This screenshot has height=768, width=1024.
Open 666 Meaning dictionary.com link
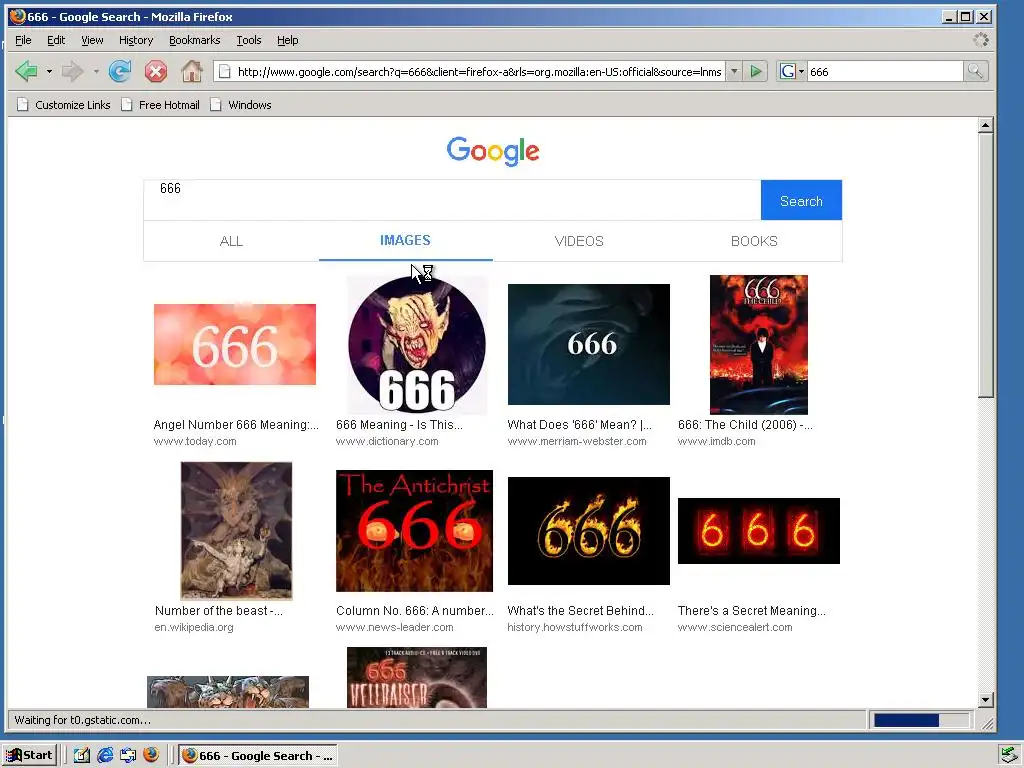[x=399, y=424]
